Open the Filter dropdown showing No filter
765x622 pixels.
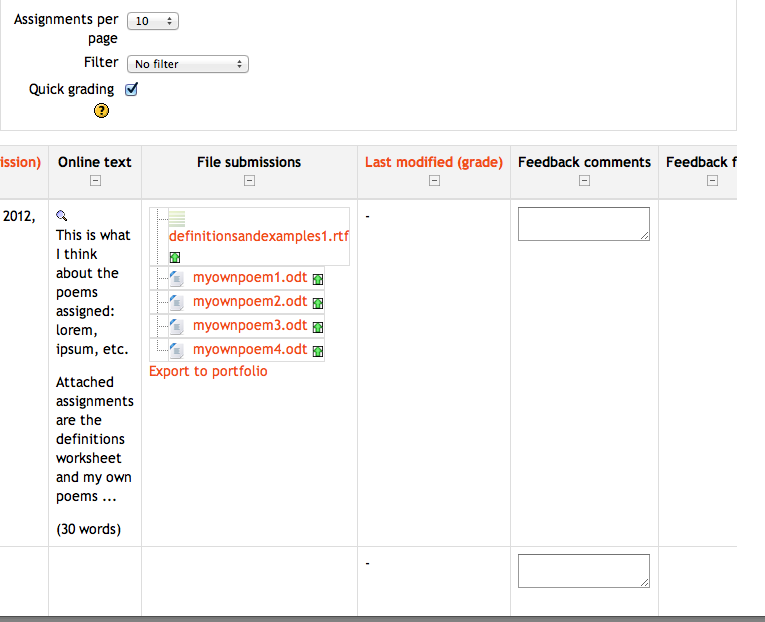[x=188, y=64]
